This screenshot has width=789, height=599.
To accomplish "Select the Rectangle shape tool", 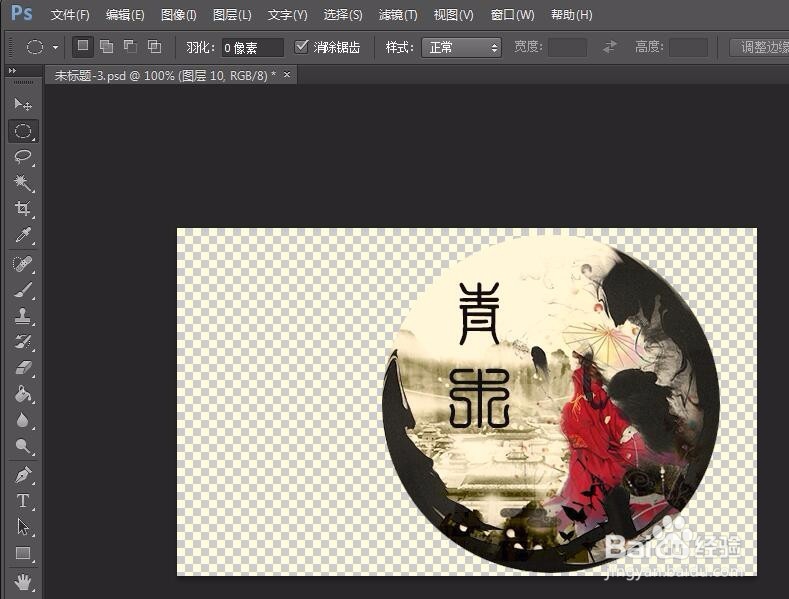I will 23,553.
